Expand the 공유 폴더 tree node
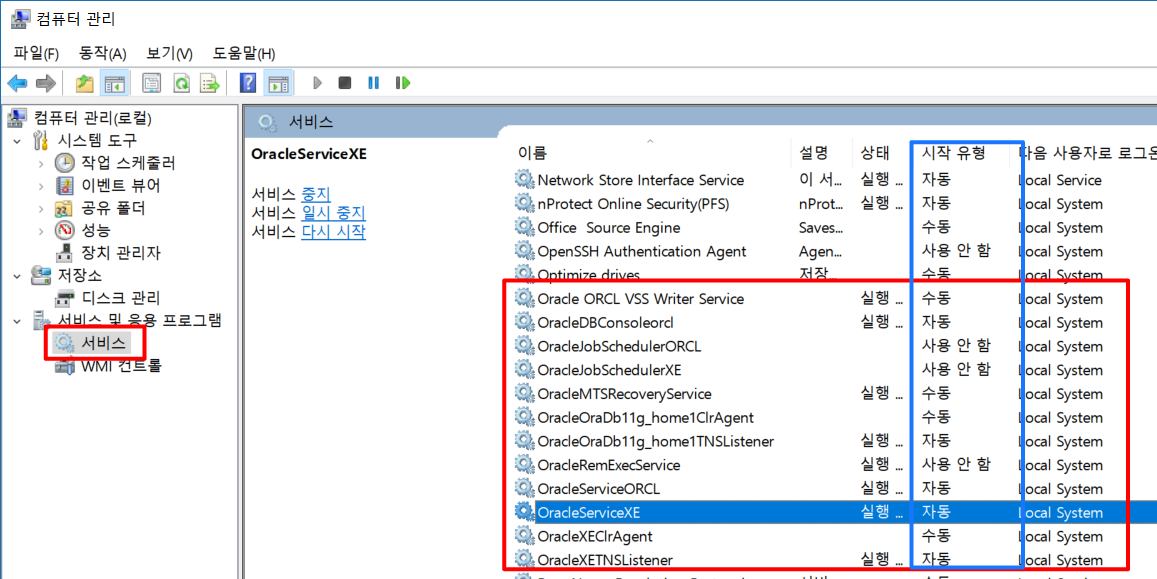 42,209
